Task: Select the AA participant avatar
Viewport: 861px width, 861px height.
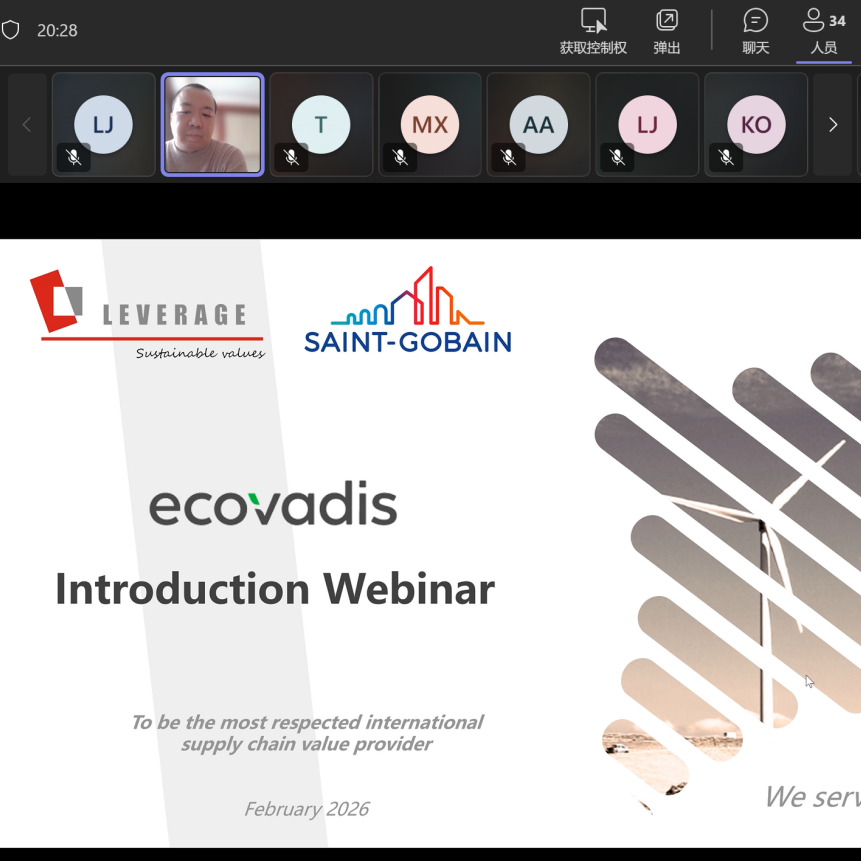Action: (538, 124)
